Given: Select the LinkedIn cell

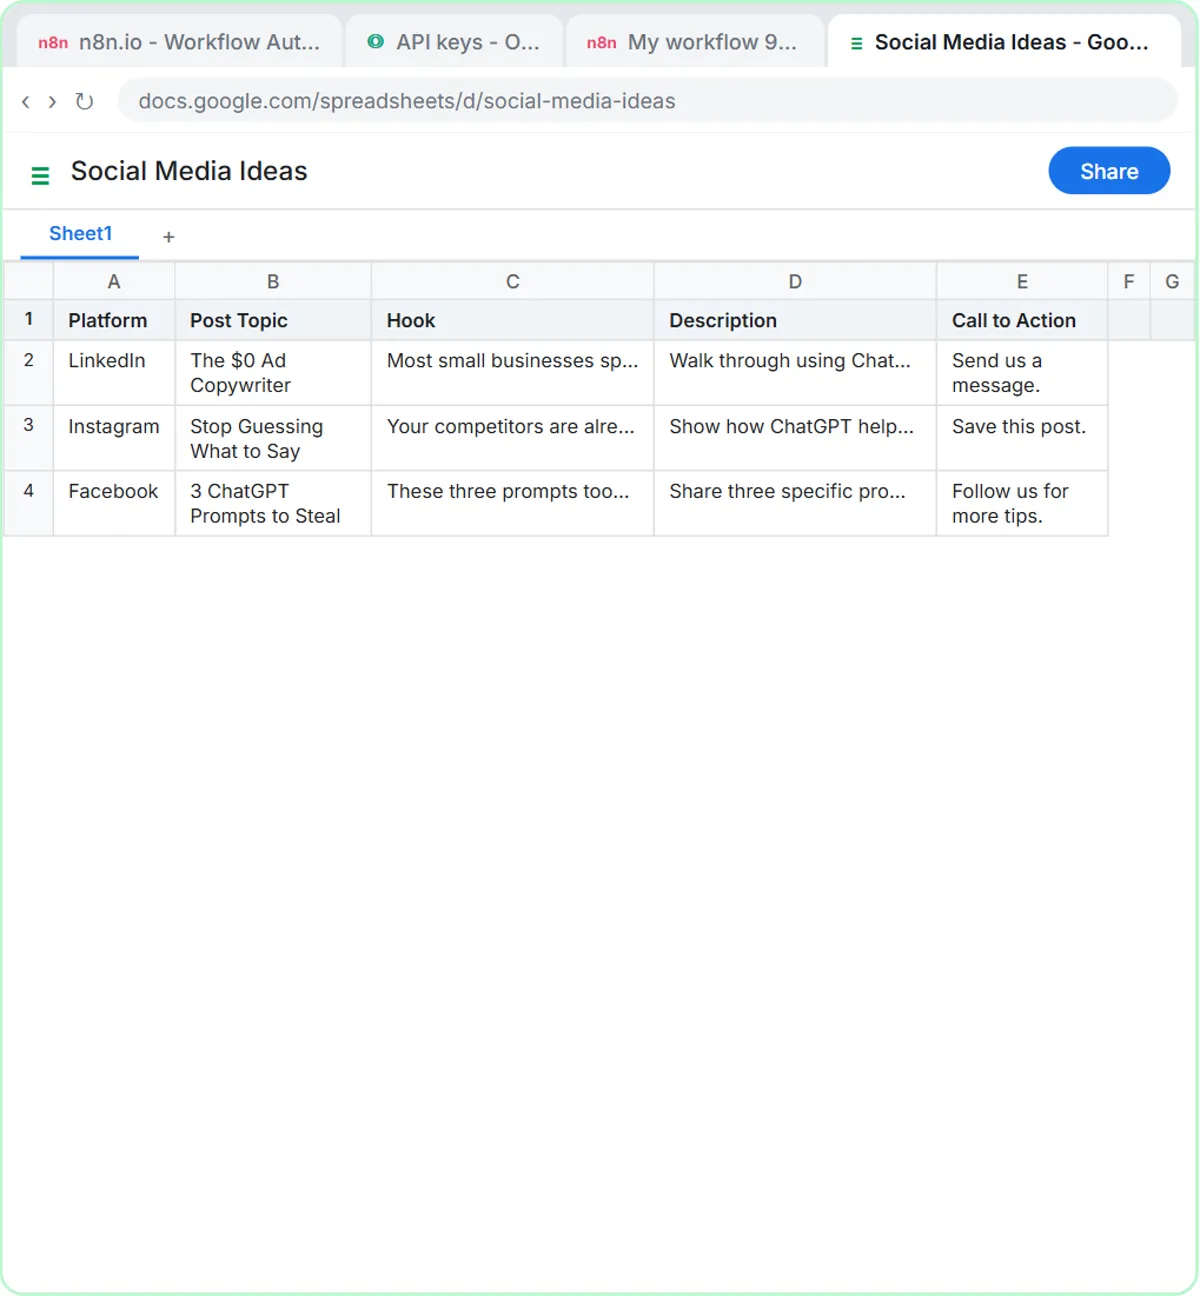Looking at the screenshot, I should pos(114,372).
